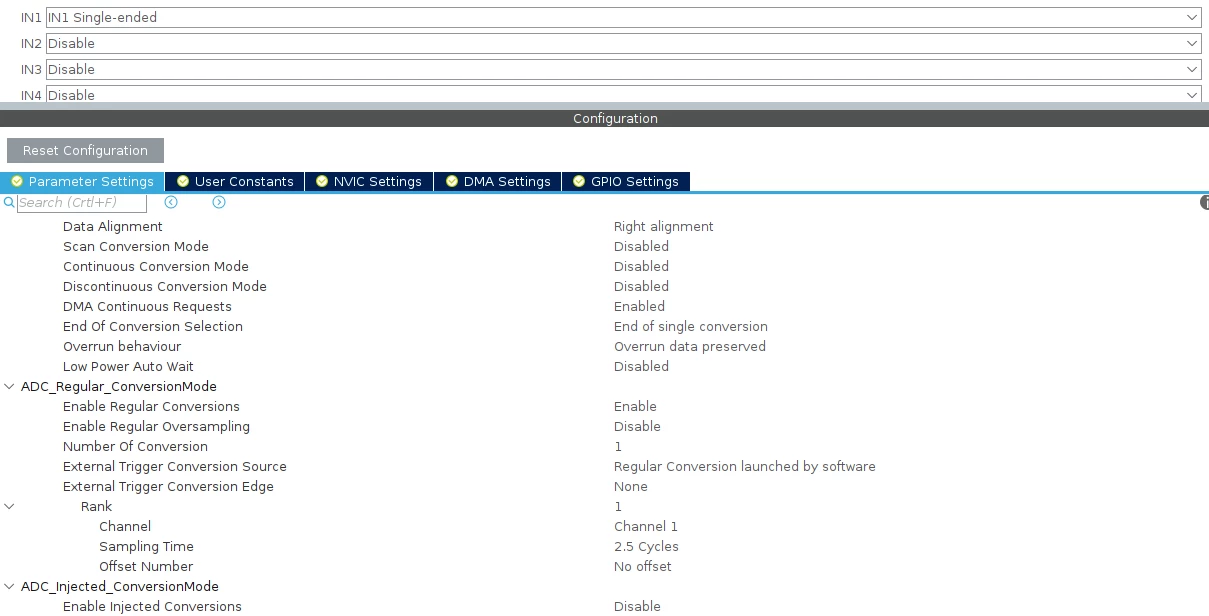Click the Overrun data preserved value
Image resolution: width=1209 pixels, height=616 pixels.
pyautogui.click(x=690, y=346)
